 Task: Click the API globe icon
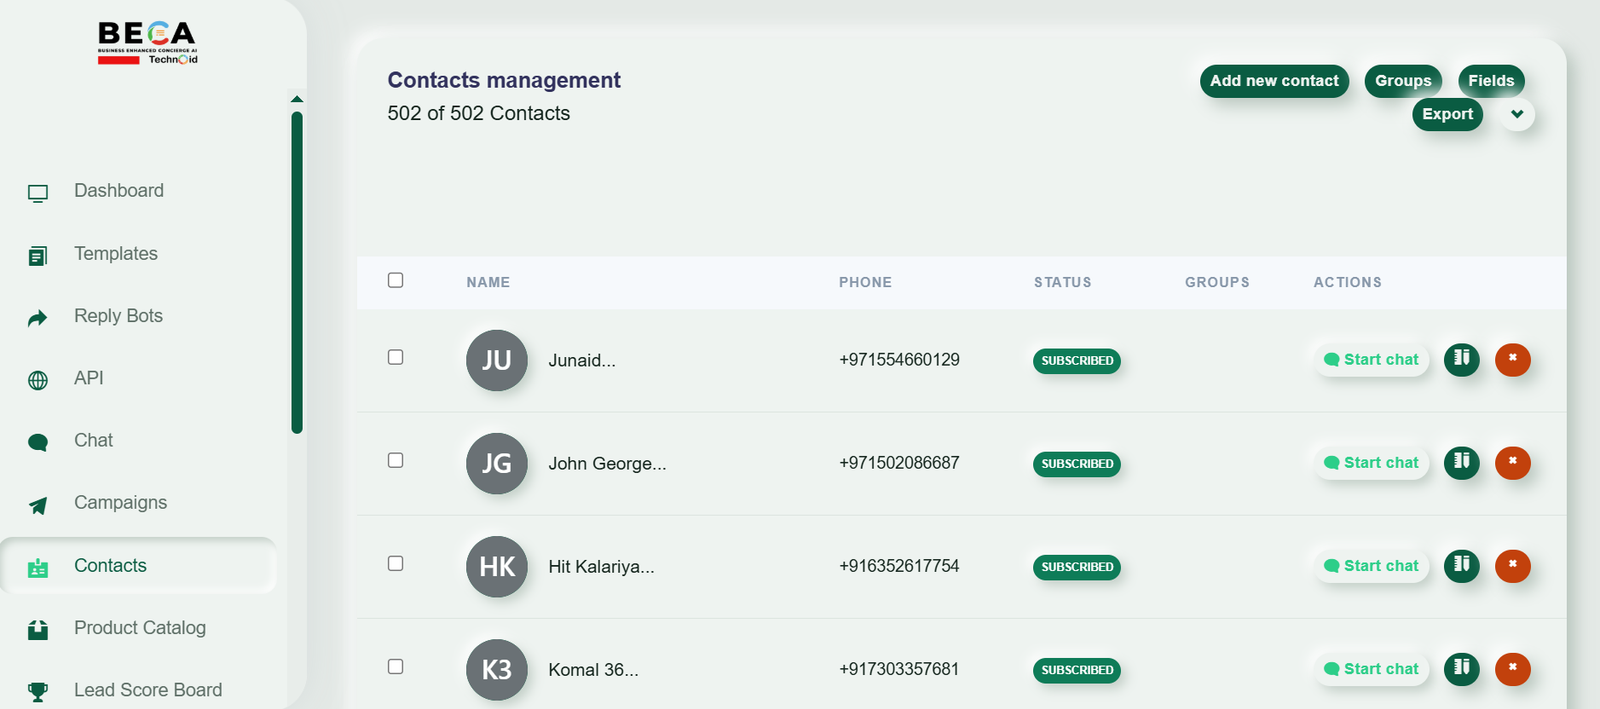tap(38, 380)
